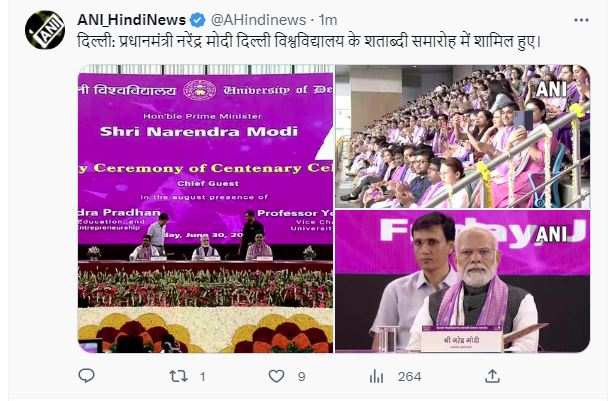The height and width of the screenshot is (401, 614).
Task: Open the @AHindinews handle link
Action: tap(258, 20)
